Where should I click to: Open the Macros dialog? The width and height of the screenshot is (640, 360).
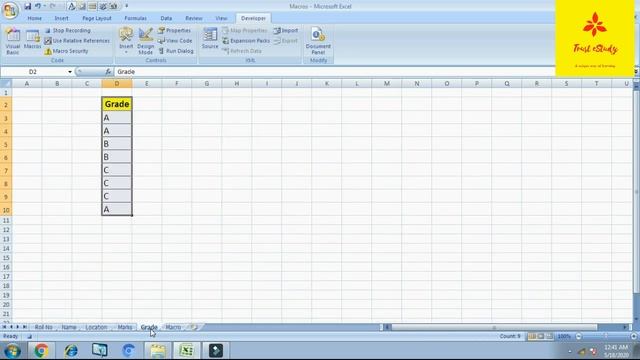point(32,40)
